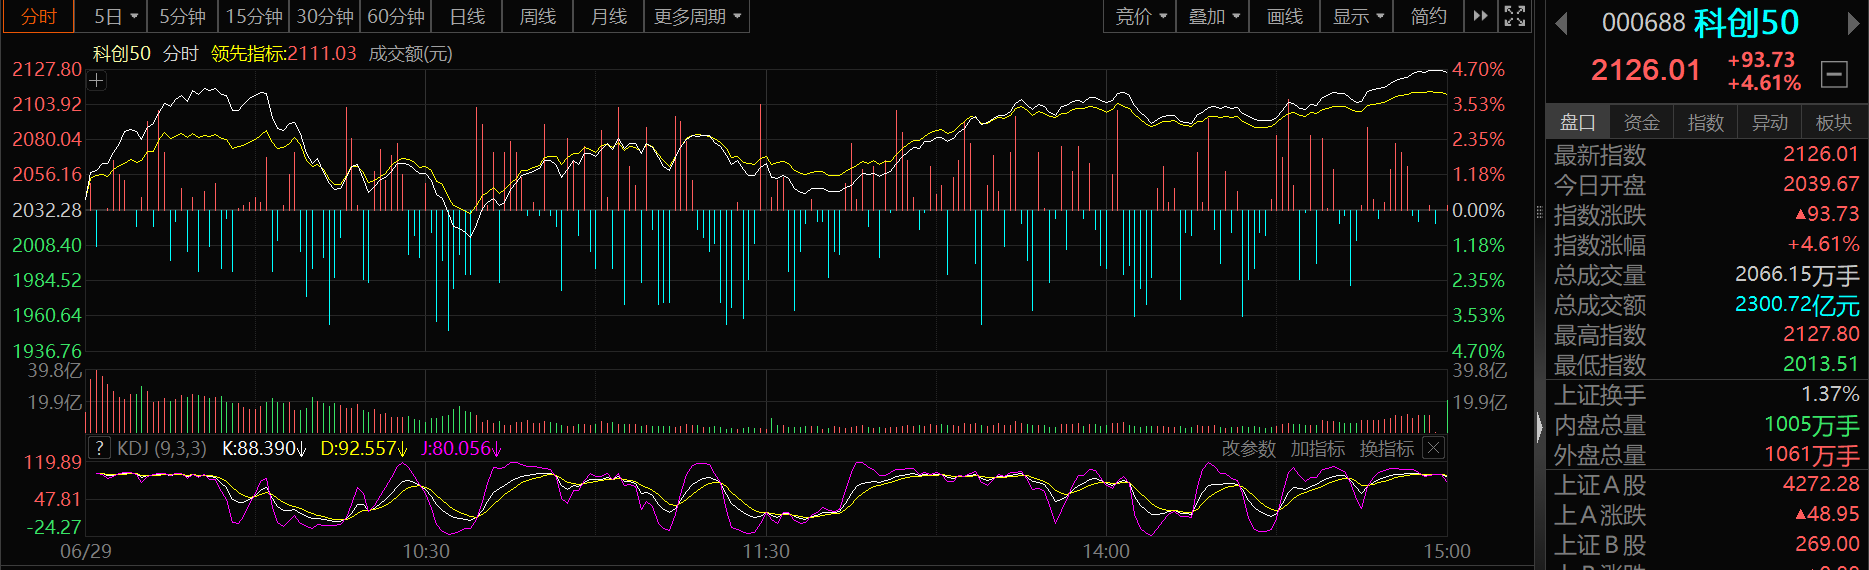
Task: Open the 资金 panel tab
Action: click(x=1642, y=122)
